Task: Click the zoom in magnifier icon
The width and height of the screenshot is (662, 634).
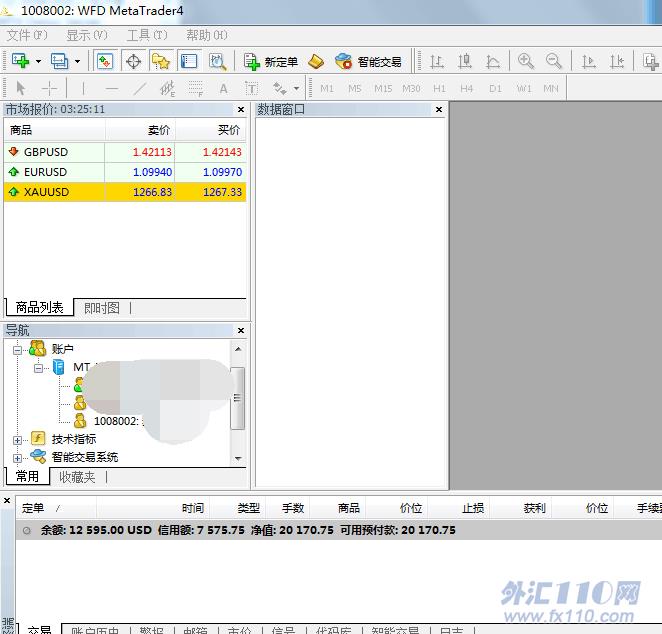Action: click(526, 61)
